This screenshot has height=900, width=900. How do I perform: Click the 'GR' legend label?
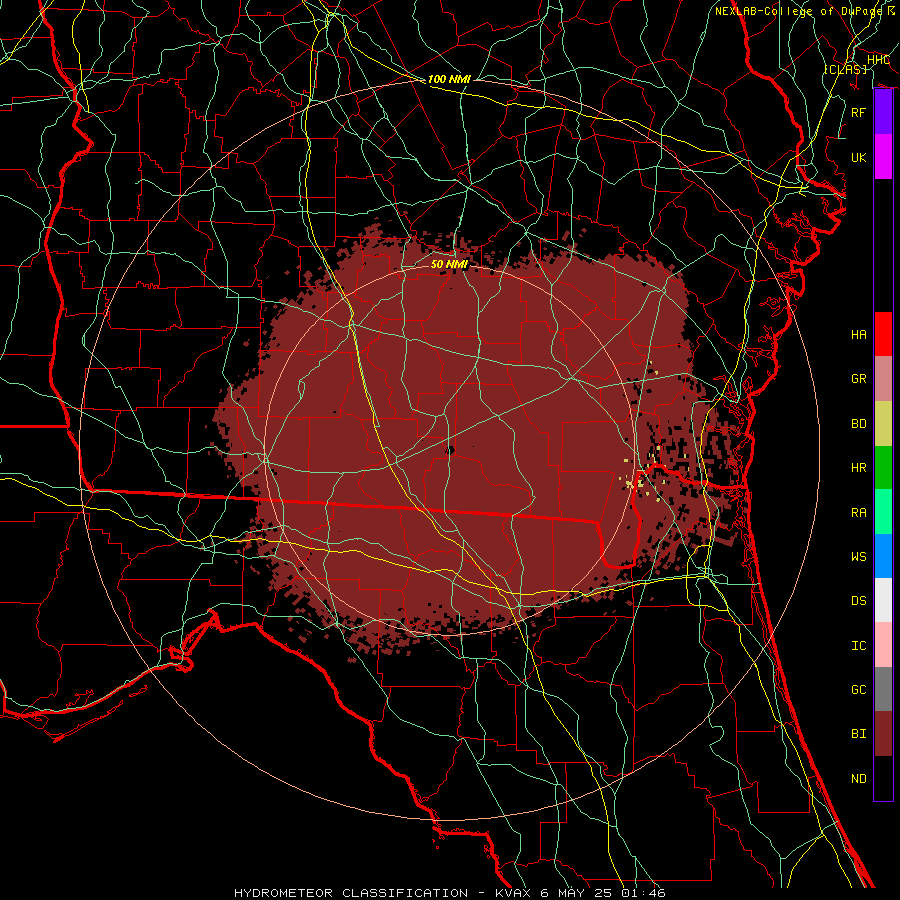859,379
